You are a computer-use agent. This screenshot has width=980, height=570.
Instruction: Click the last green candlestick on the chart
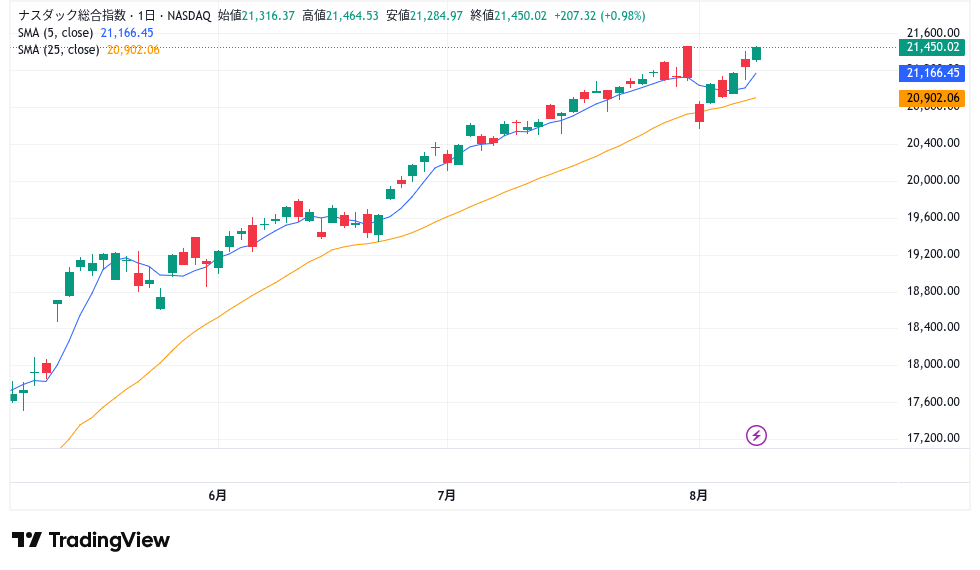pyautogui.click(x=756, y=54)
